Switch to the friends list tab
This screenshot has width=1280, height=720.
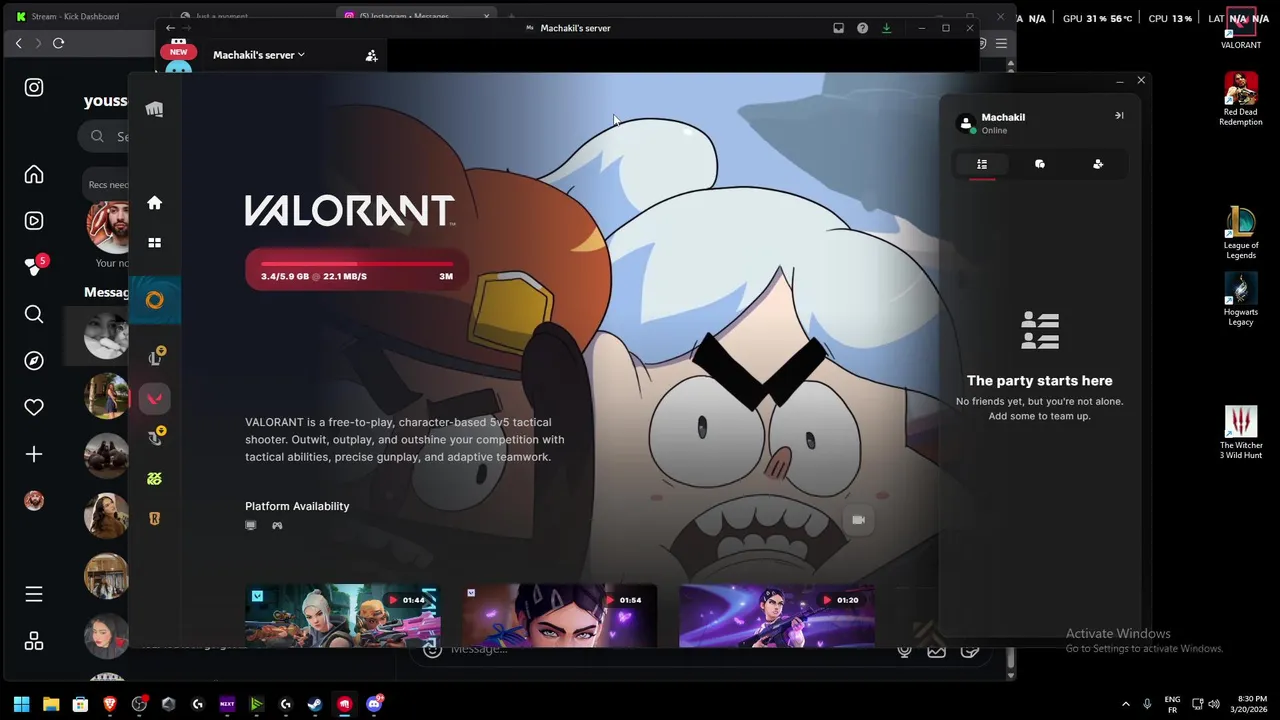coord(982,164)
